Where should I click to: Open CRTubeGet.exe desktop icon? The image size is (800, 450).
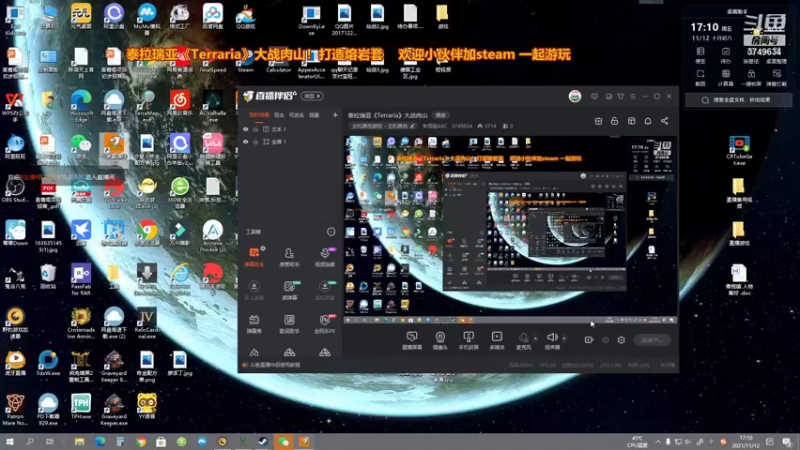point(739,151)
